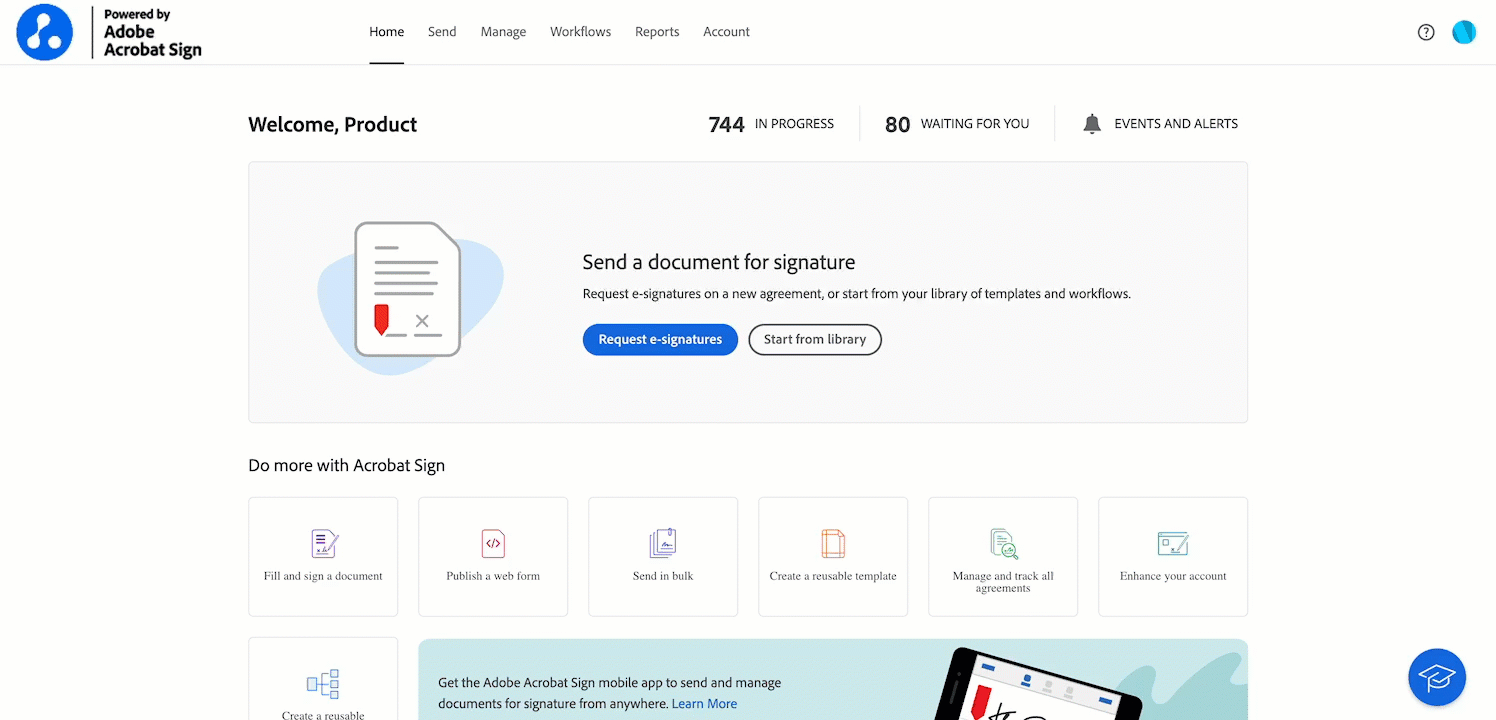Click the Fill and sign document icon
This screenshot has height=720, width=1496.
pos(324,543)
